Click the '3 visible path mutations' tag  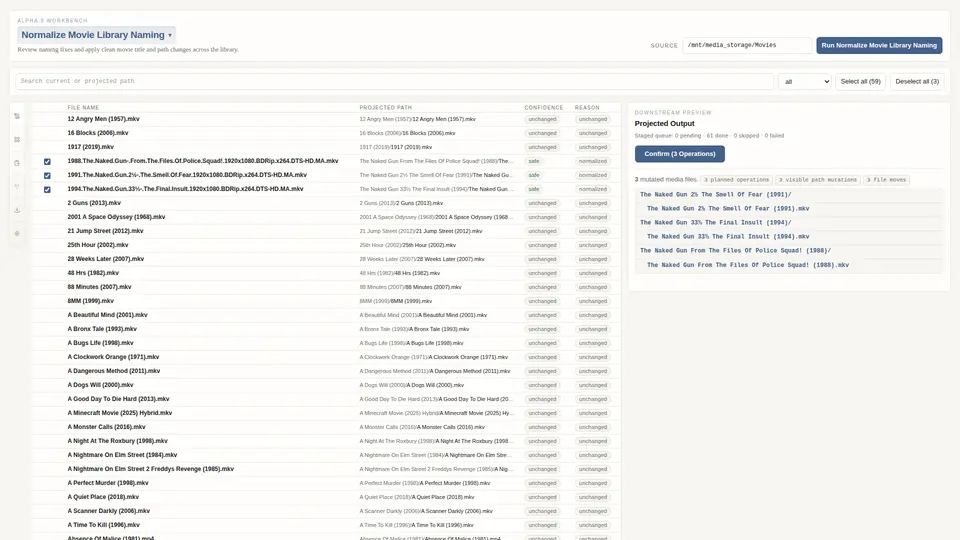pos(817,180)
